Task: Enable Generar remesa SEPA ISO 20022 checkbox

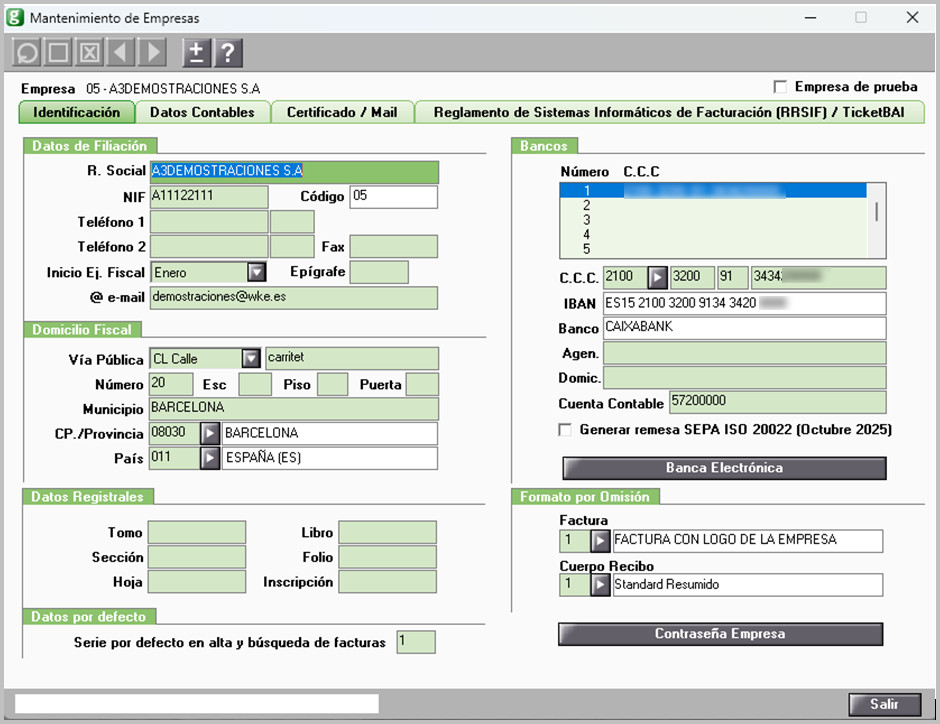Action: pos(565,430)
